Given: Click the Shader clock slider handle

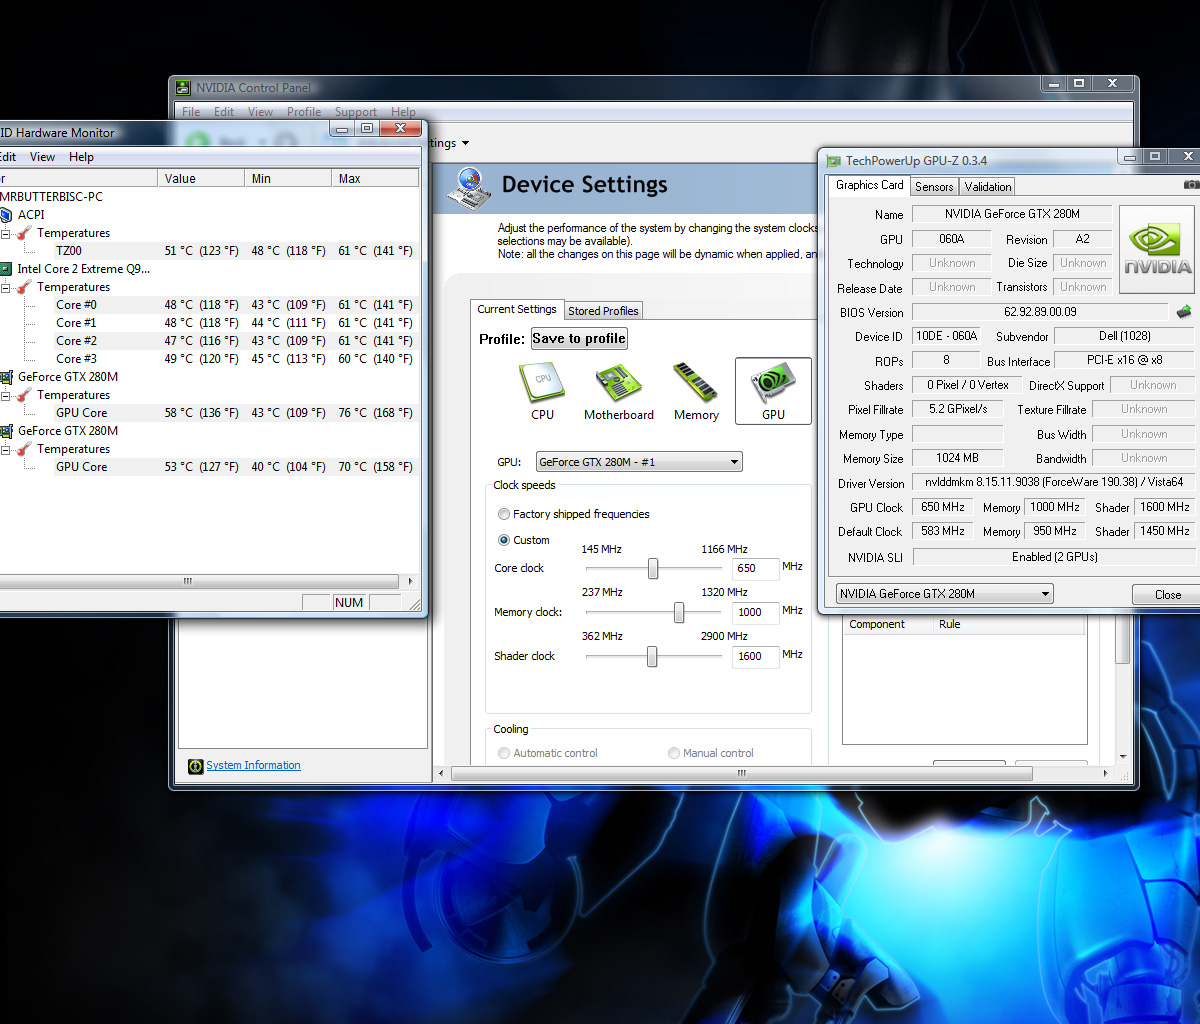Looking at the screenshot, I should pyautogui.click(x=652, y=656).
